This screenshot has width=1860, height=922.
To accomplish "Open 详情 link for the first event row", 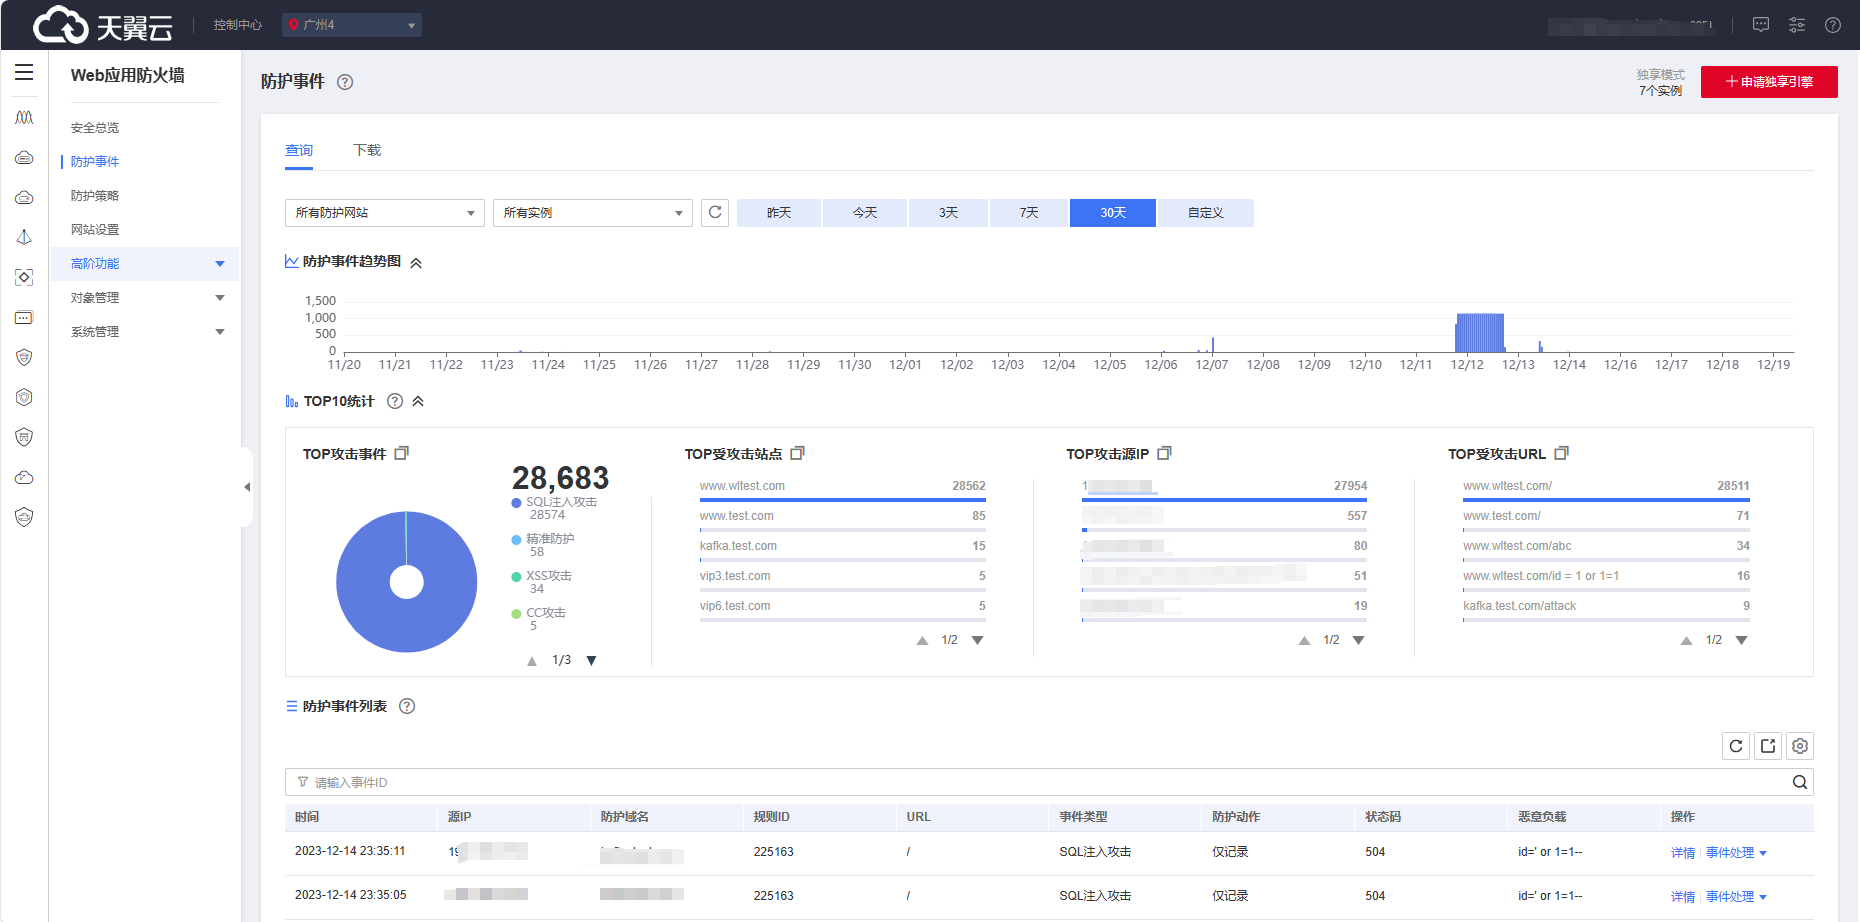I will pos(1682,853).
